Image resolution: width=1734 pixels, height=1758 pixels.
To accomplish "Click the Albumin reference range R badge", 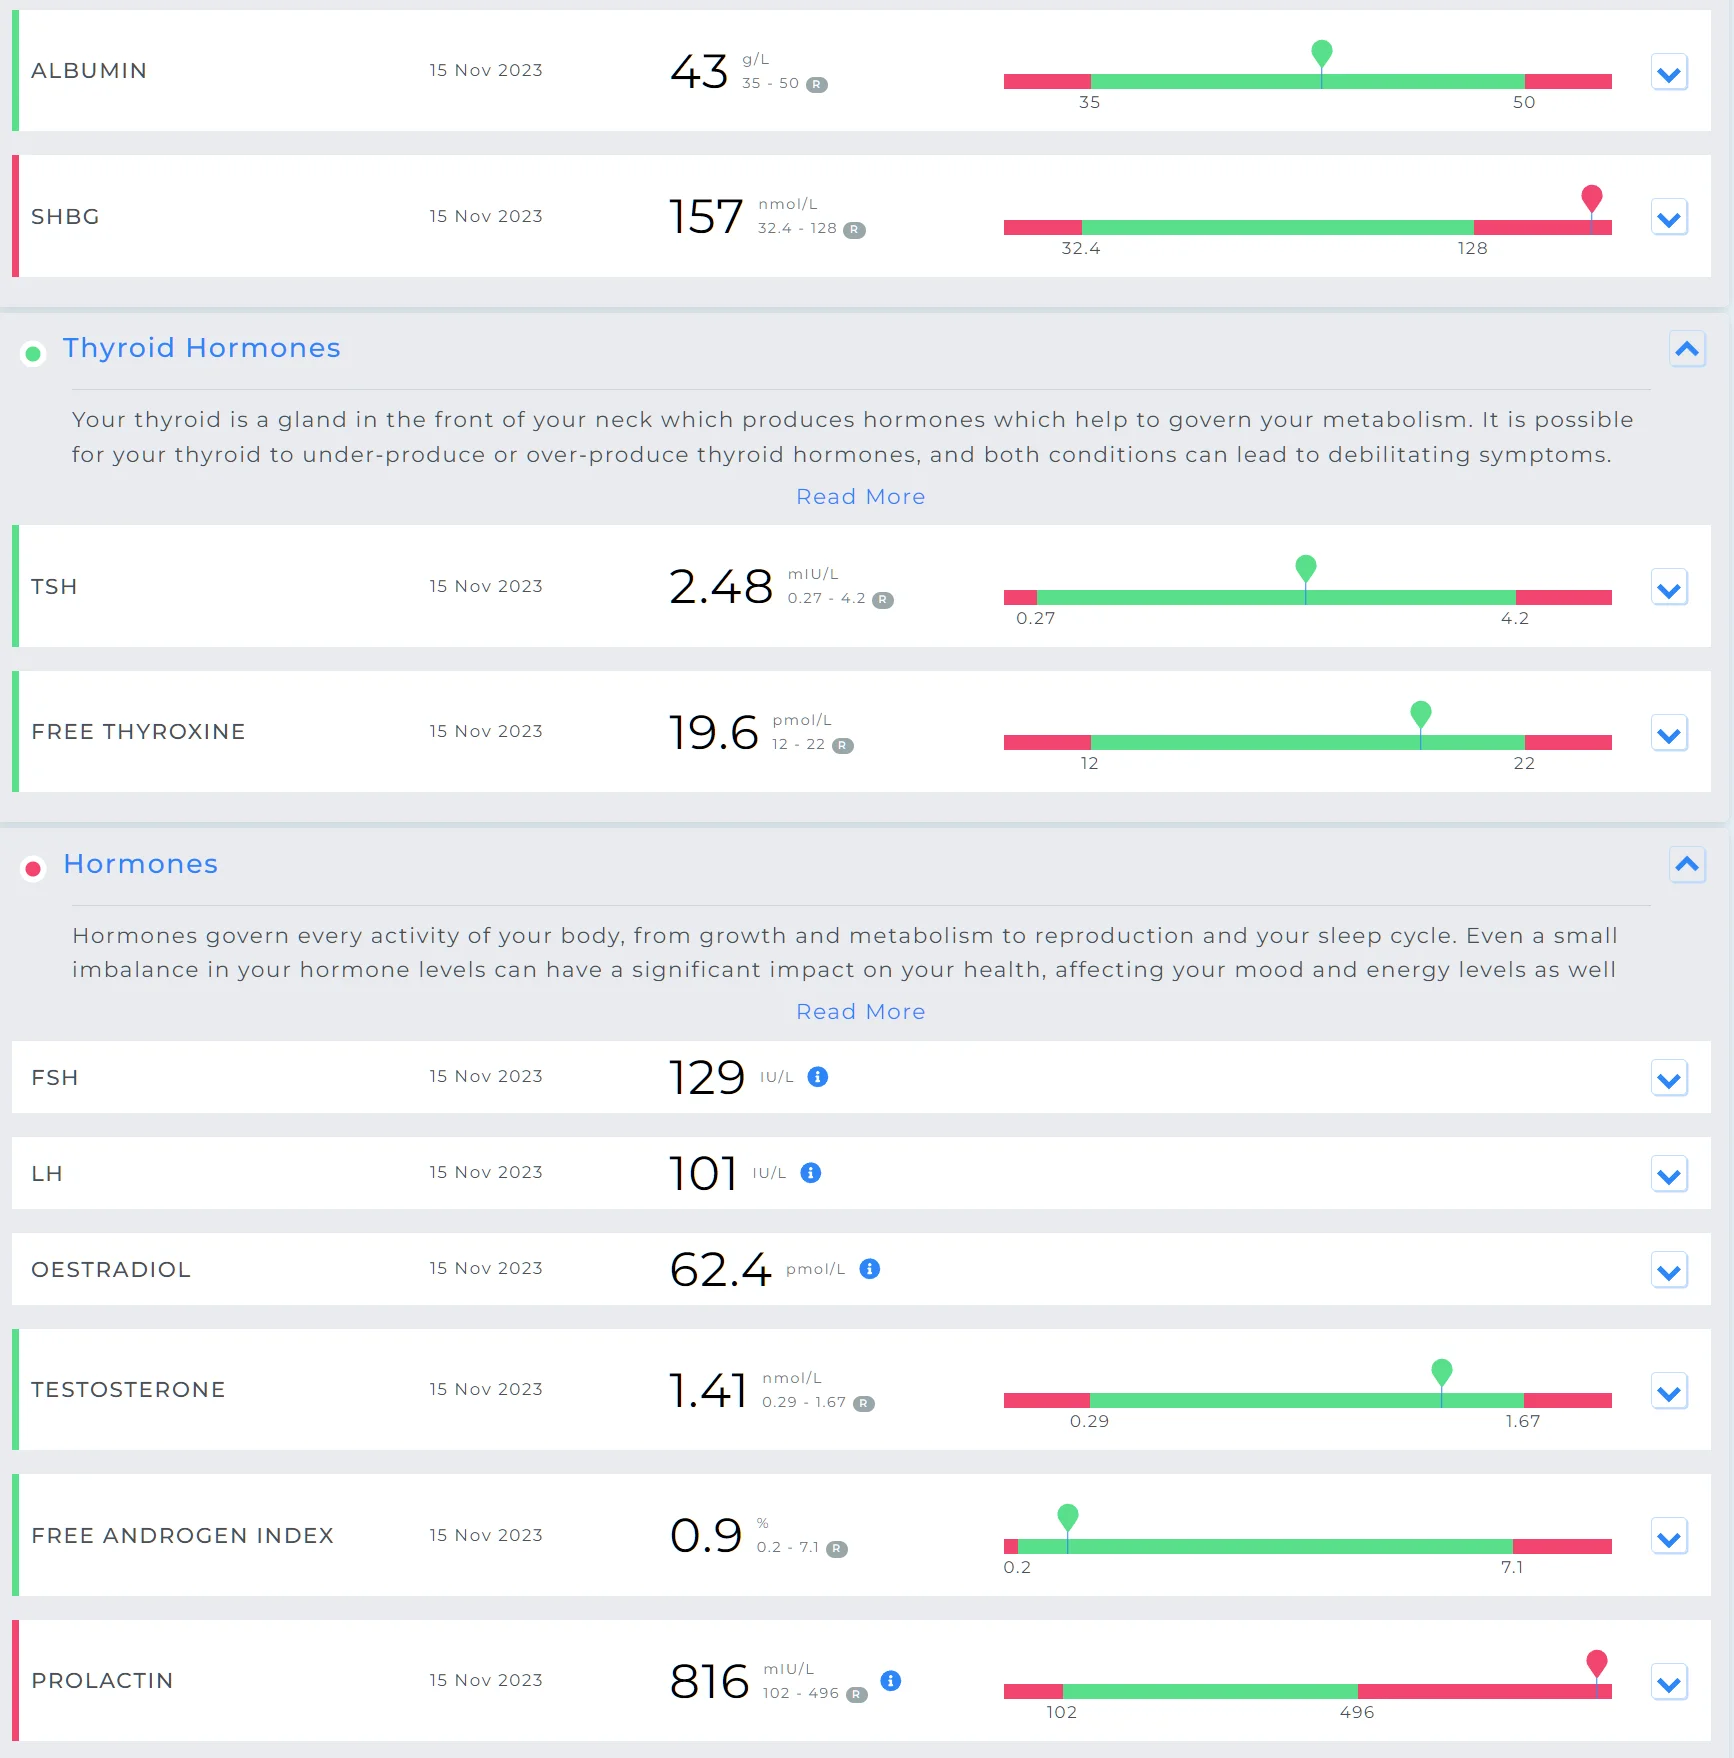I will [x=817, y=85].
